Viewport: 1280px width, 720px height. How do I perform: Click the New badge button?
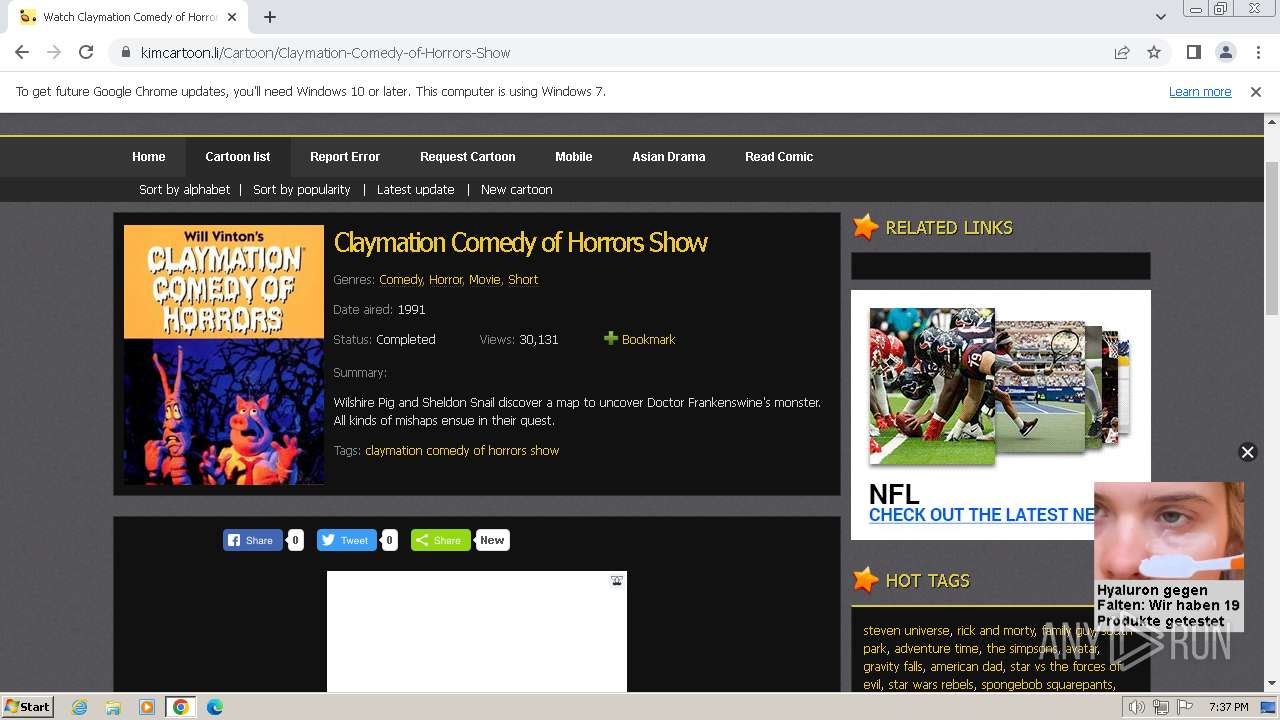[x=492, y=540]
